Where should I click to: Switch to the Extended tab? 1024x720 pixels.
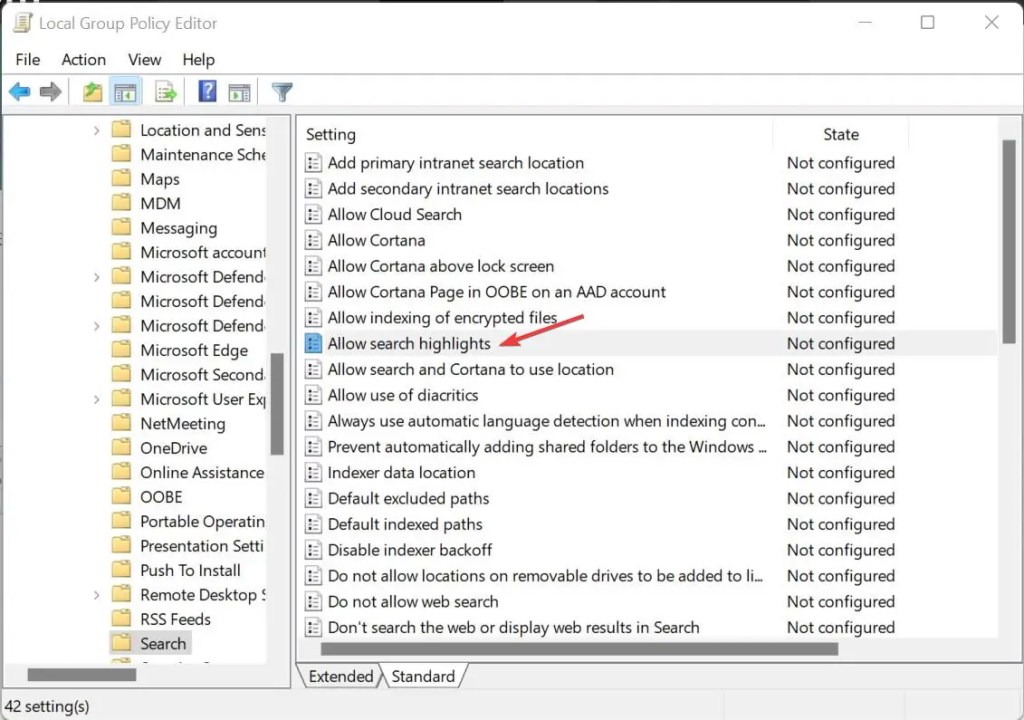point(340,676)
